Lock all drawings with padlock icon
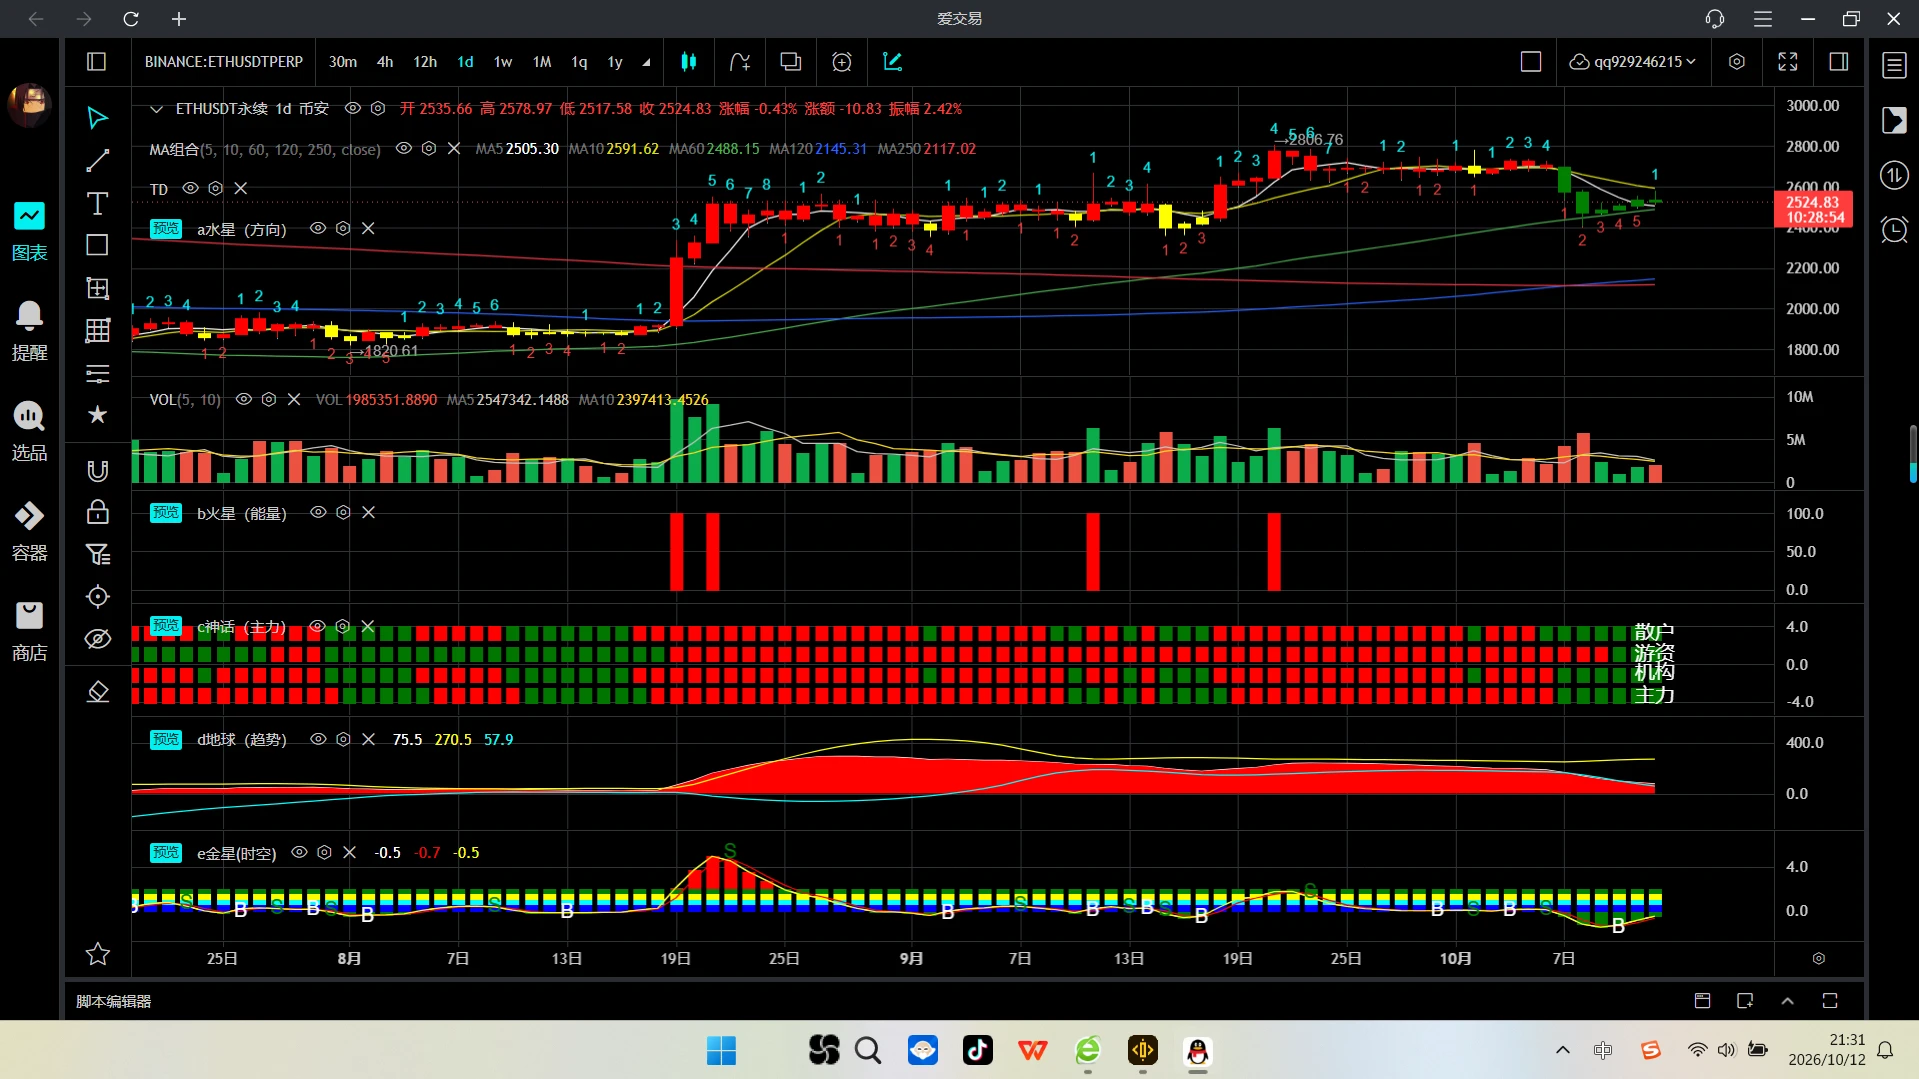 coord(97,512)
